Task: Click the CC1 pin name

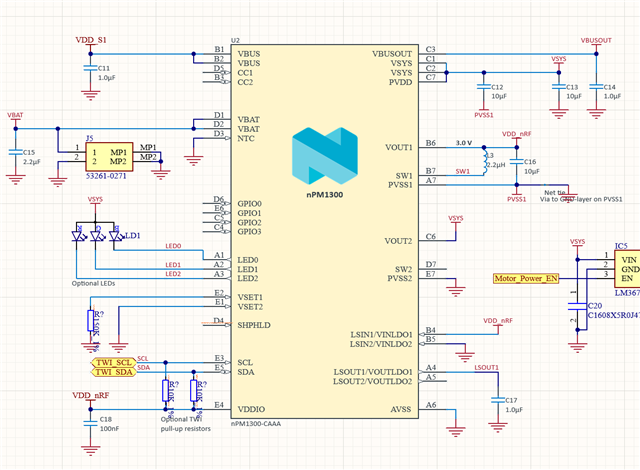Action: 245,73
